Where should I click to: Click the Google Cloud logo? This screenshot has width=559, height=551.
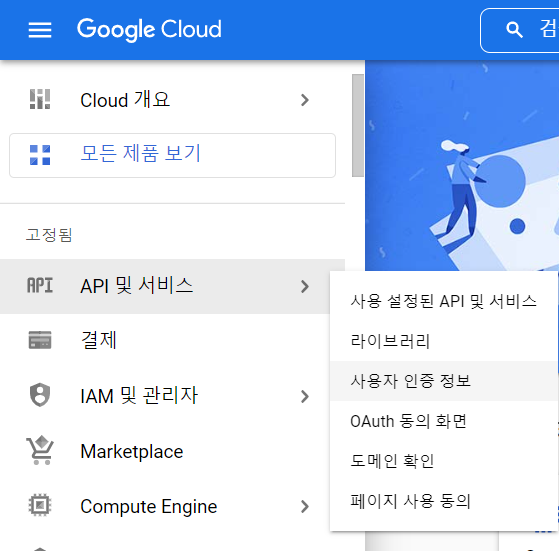(149, 30)
